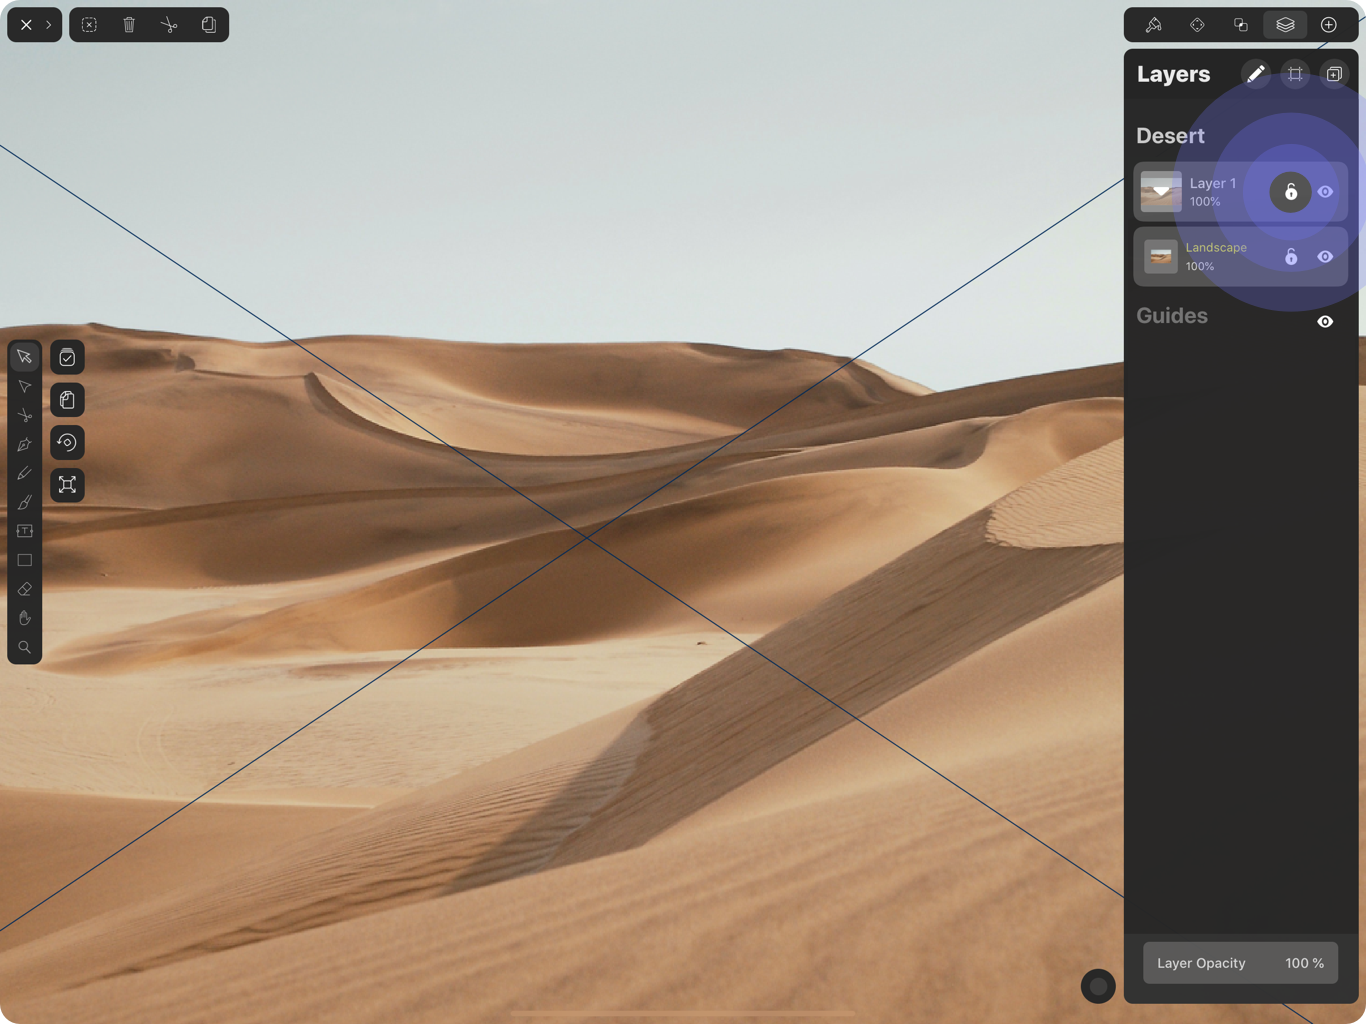Viewport: 1366px width, 1024px height.
Task: Cut selection using top scissors icon
Action: 169,25
